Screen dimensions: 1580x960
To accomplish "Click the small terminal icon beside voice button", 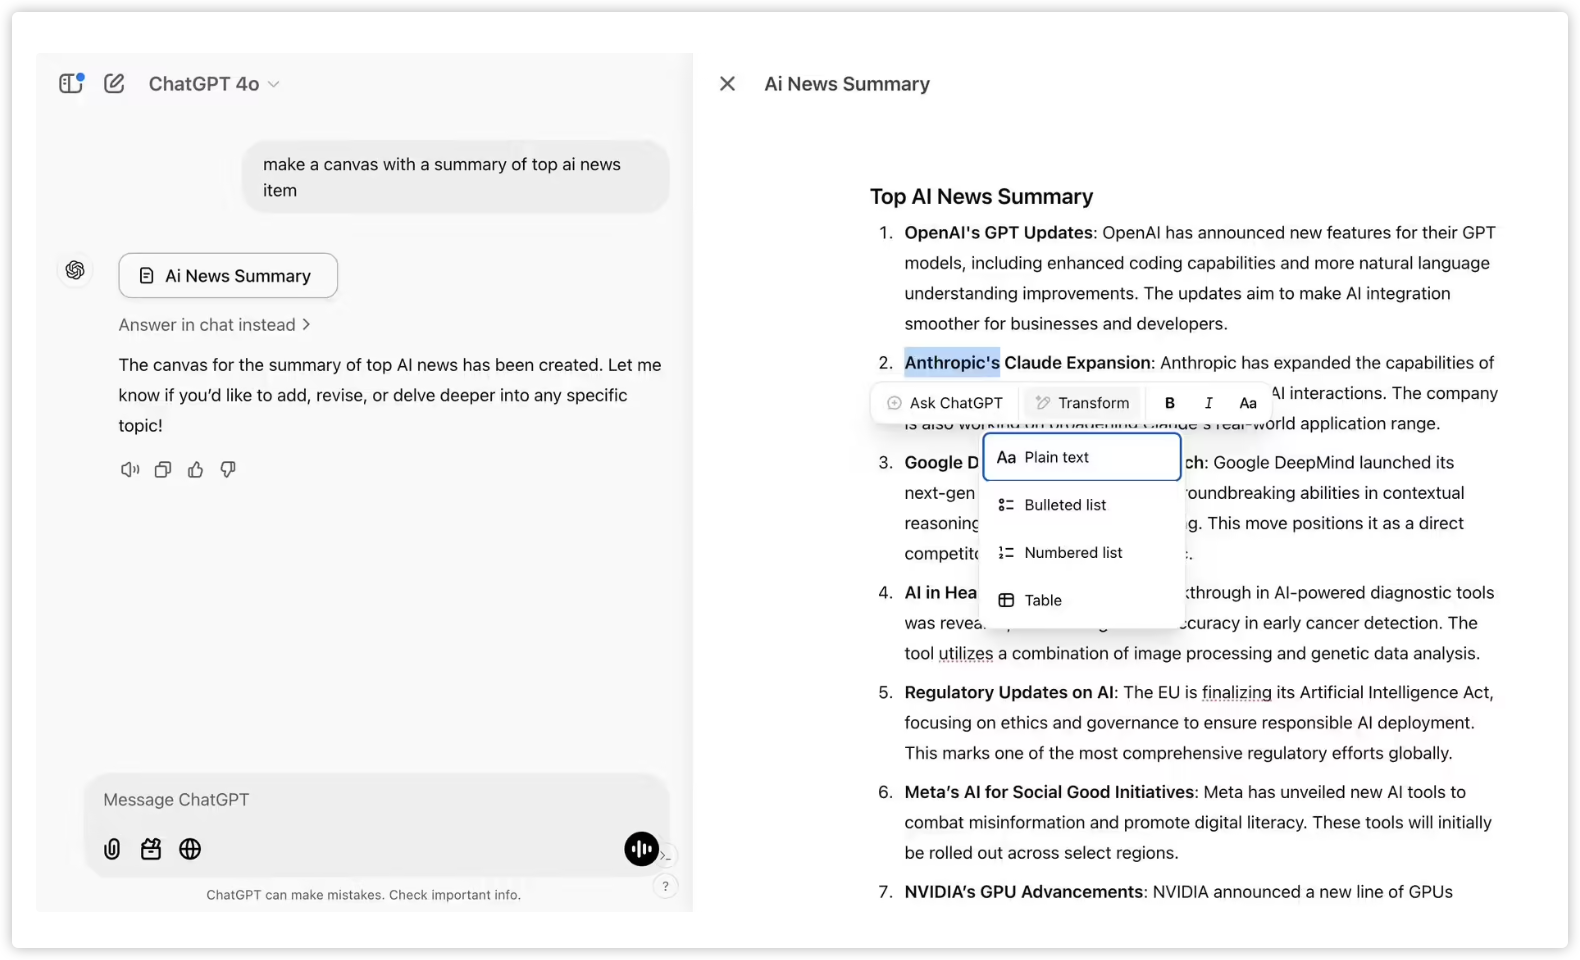I will 665,856.
